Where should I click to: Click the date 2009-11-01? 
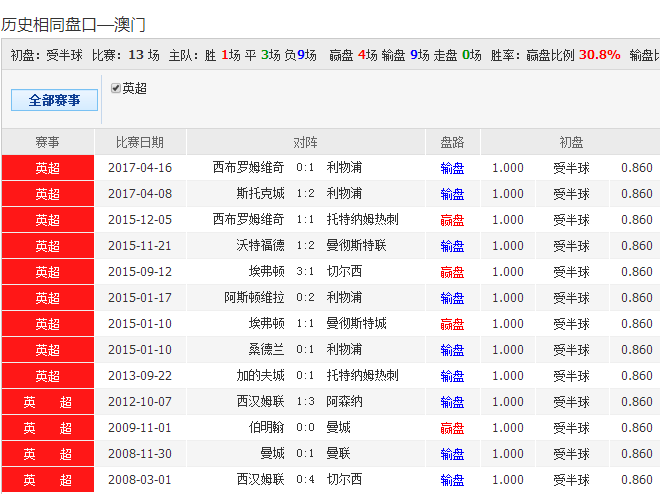click(140, 428)
